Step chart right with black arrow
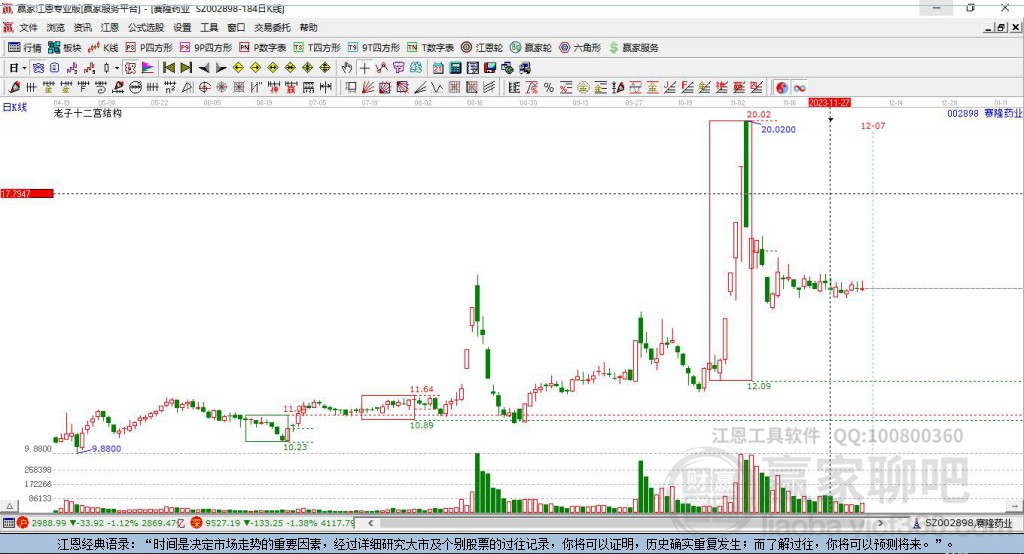Screen dimensions: 1024x554 221,68
